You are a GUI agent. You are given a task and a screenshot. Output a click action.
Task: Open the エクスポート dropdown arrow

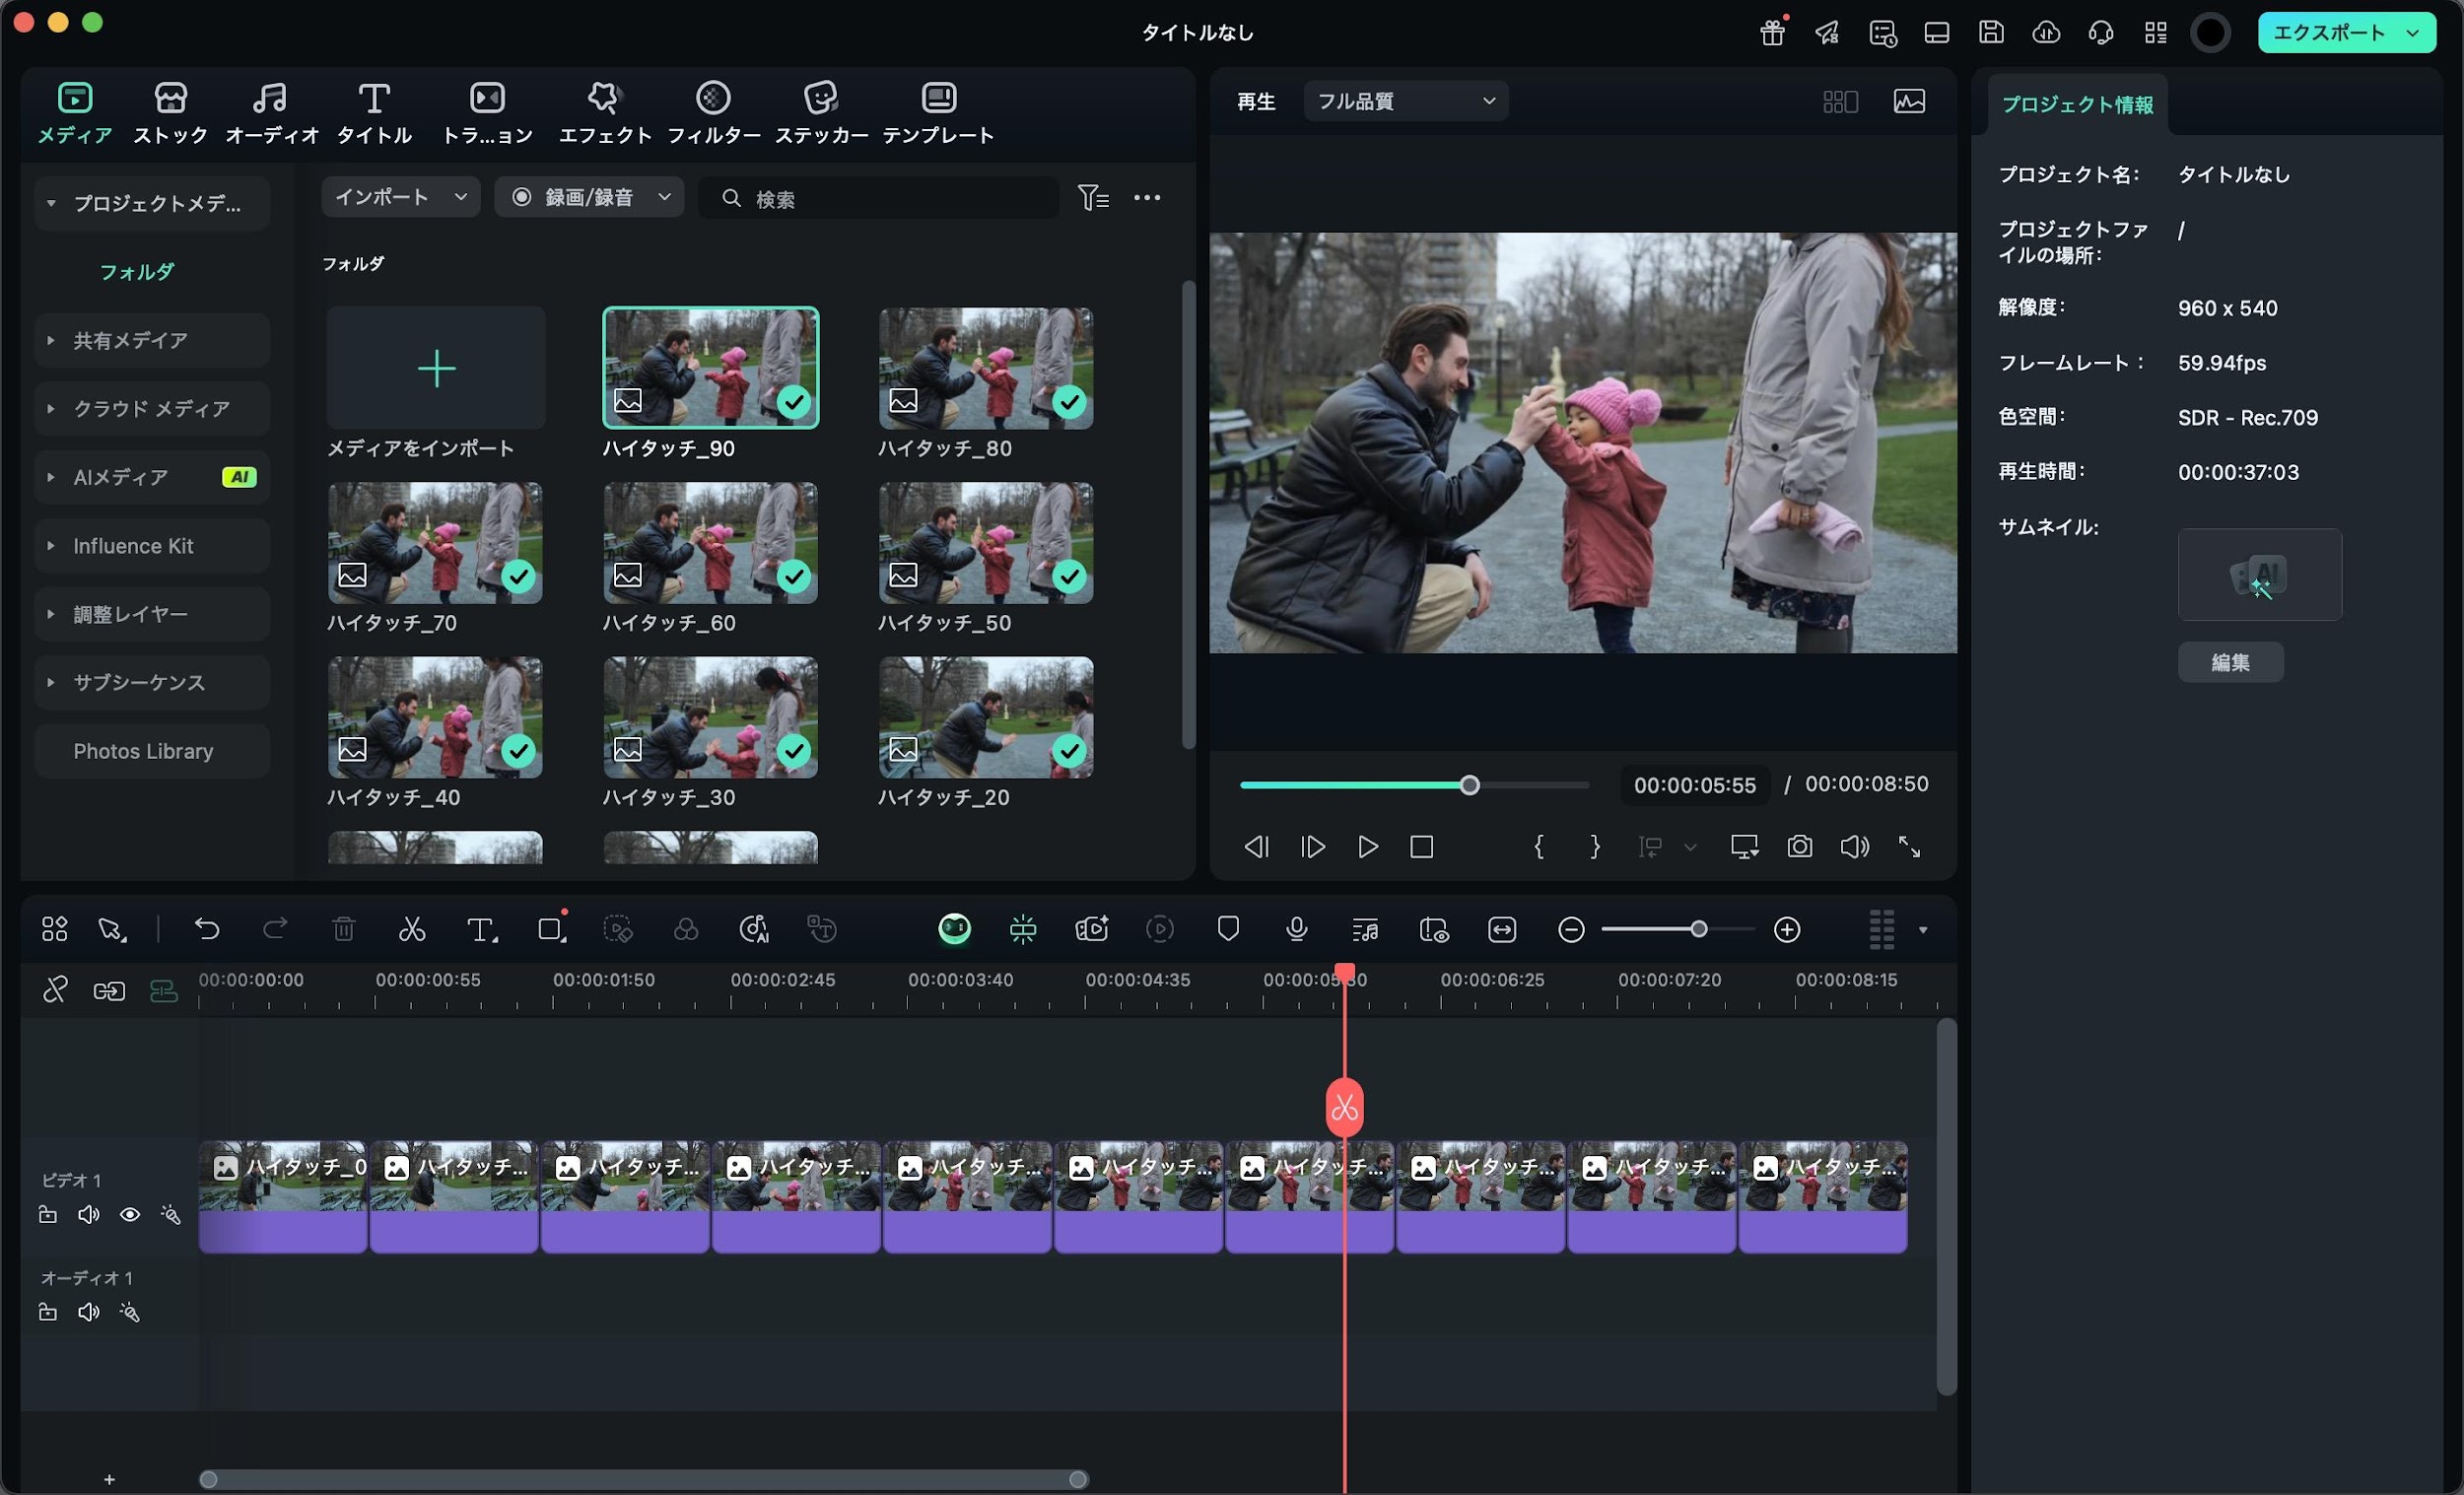[x=2413, y=33]
